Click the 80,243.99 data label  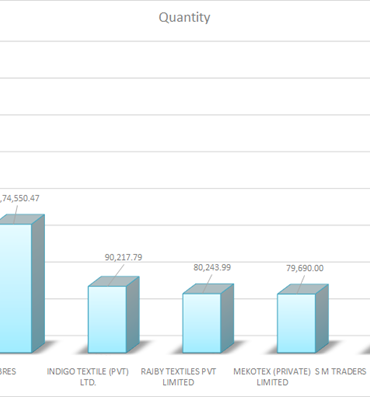212,268
